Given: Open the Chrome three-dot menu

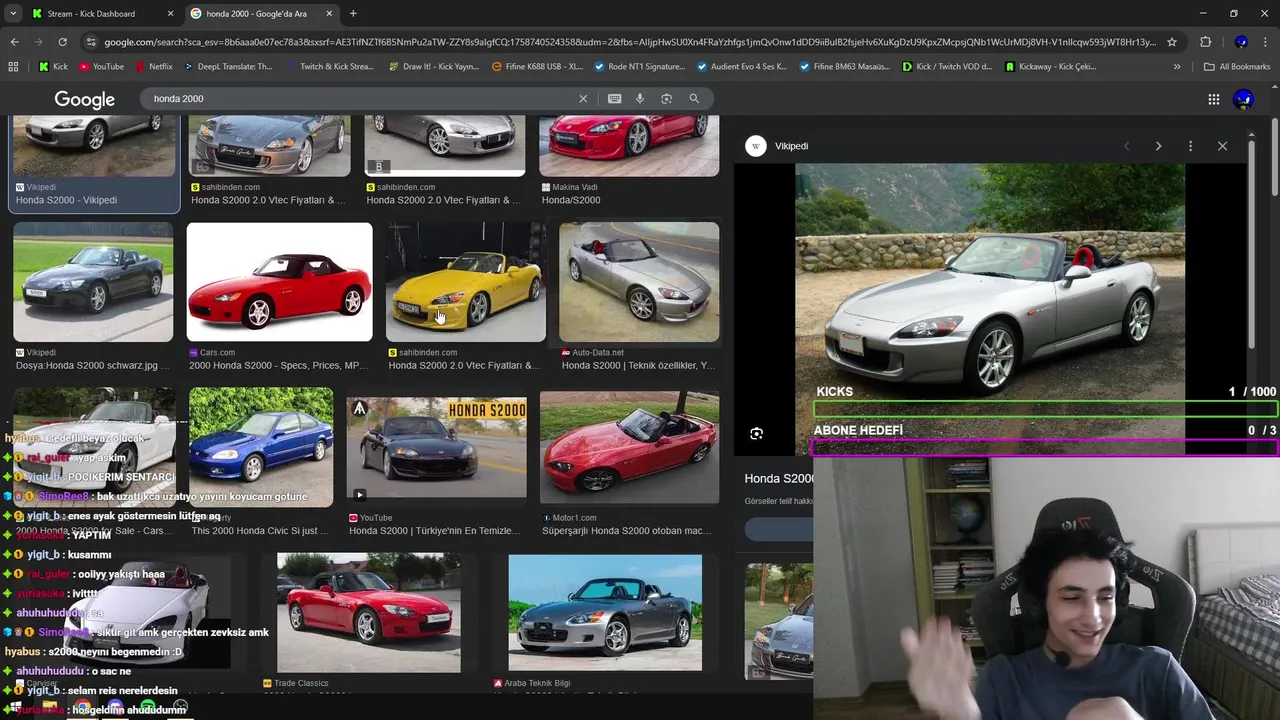Looking at the screenshot, I should coord(1265,42).
